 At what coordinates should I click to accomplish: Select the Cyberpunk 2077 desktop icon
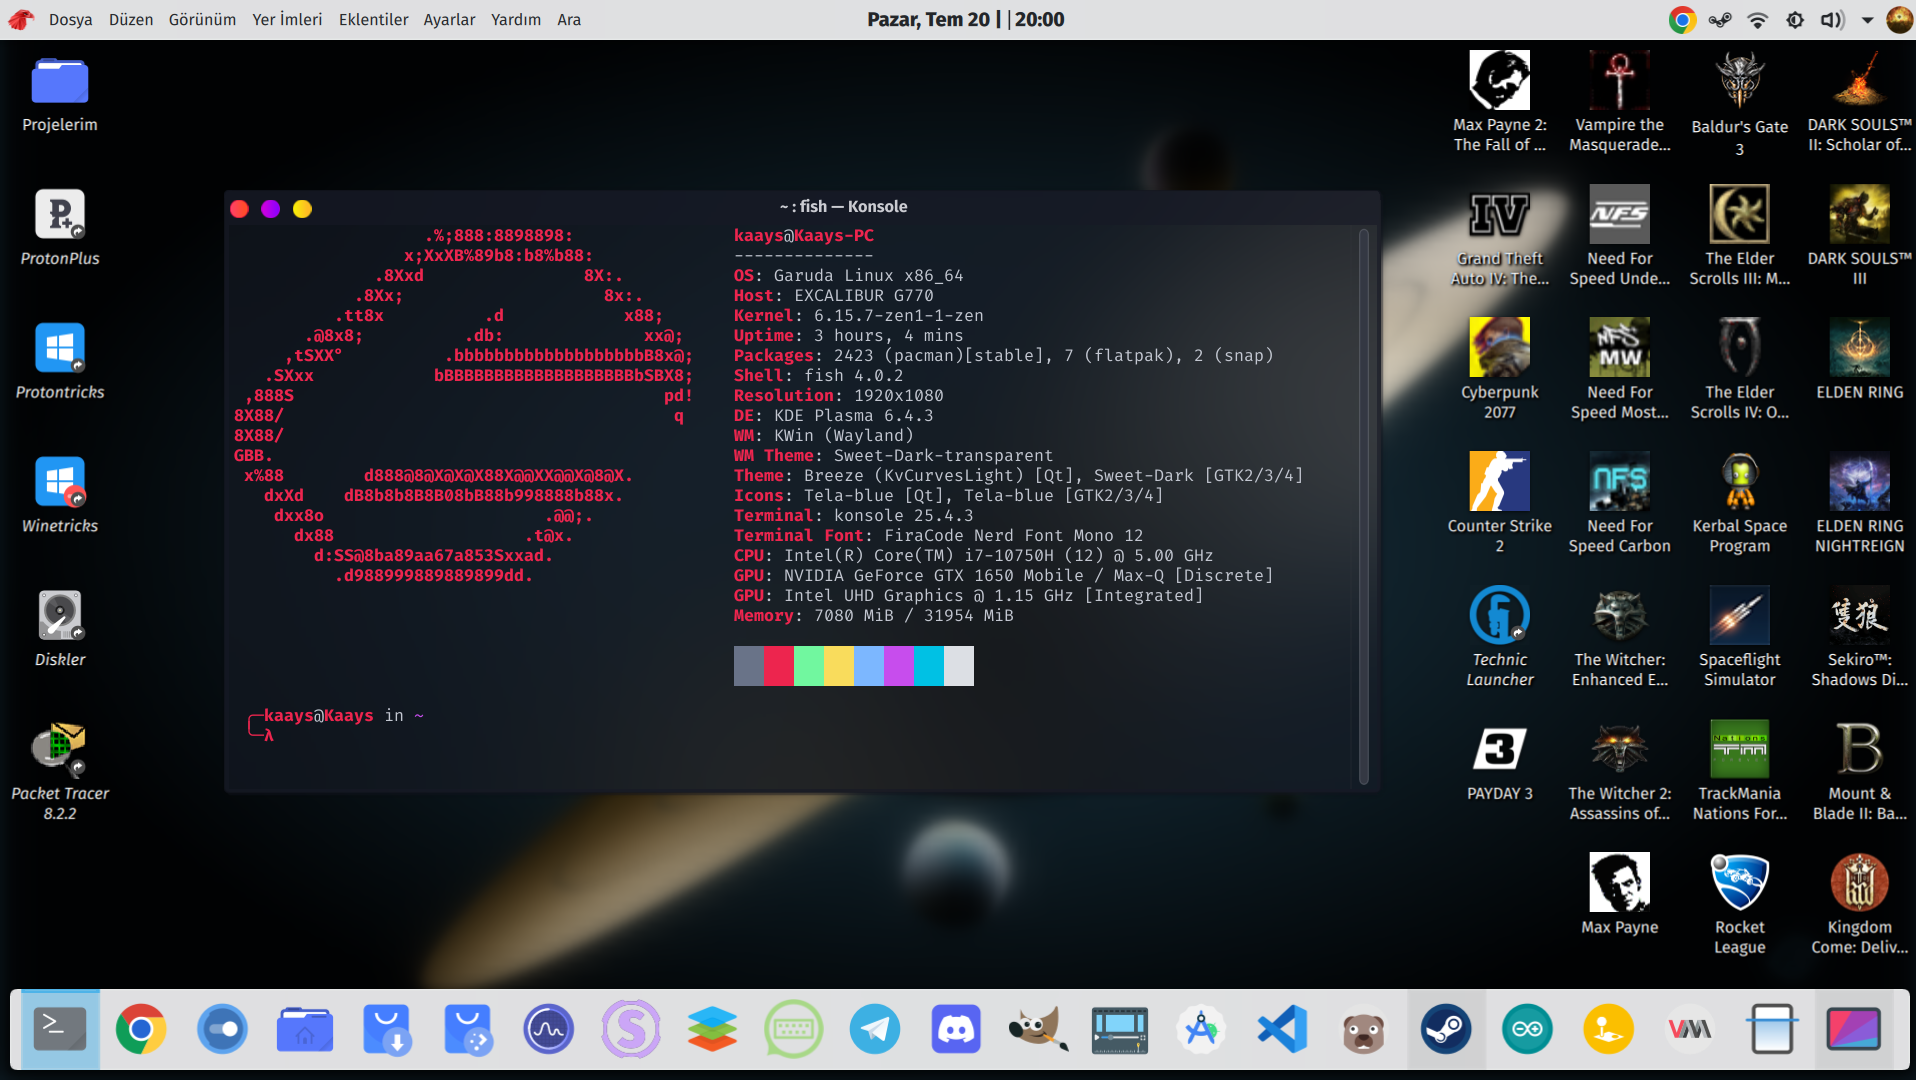point(1500,370)
